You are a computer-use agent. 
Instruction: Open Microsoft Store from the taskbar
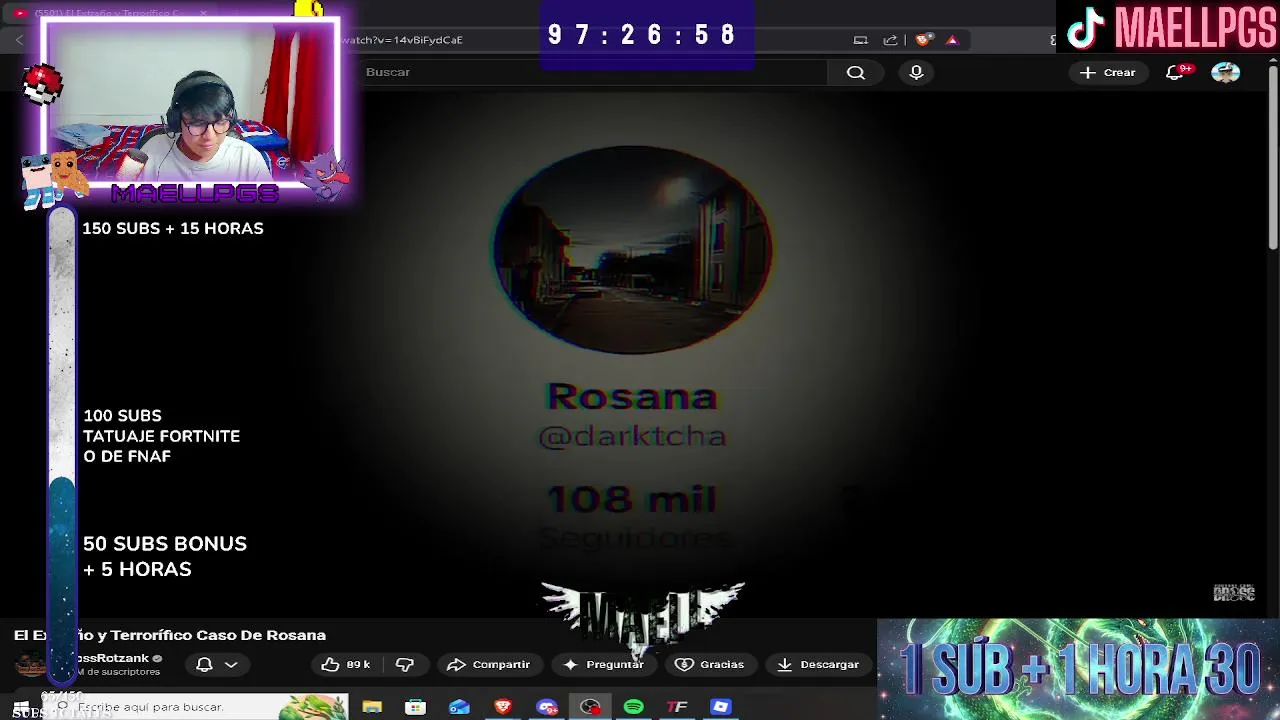[415, 707]
